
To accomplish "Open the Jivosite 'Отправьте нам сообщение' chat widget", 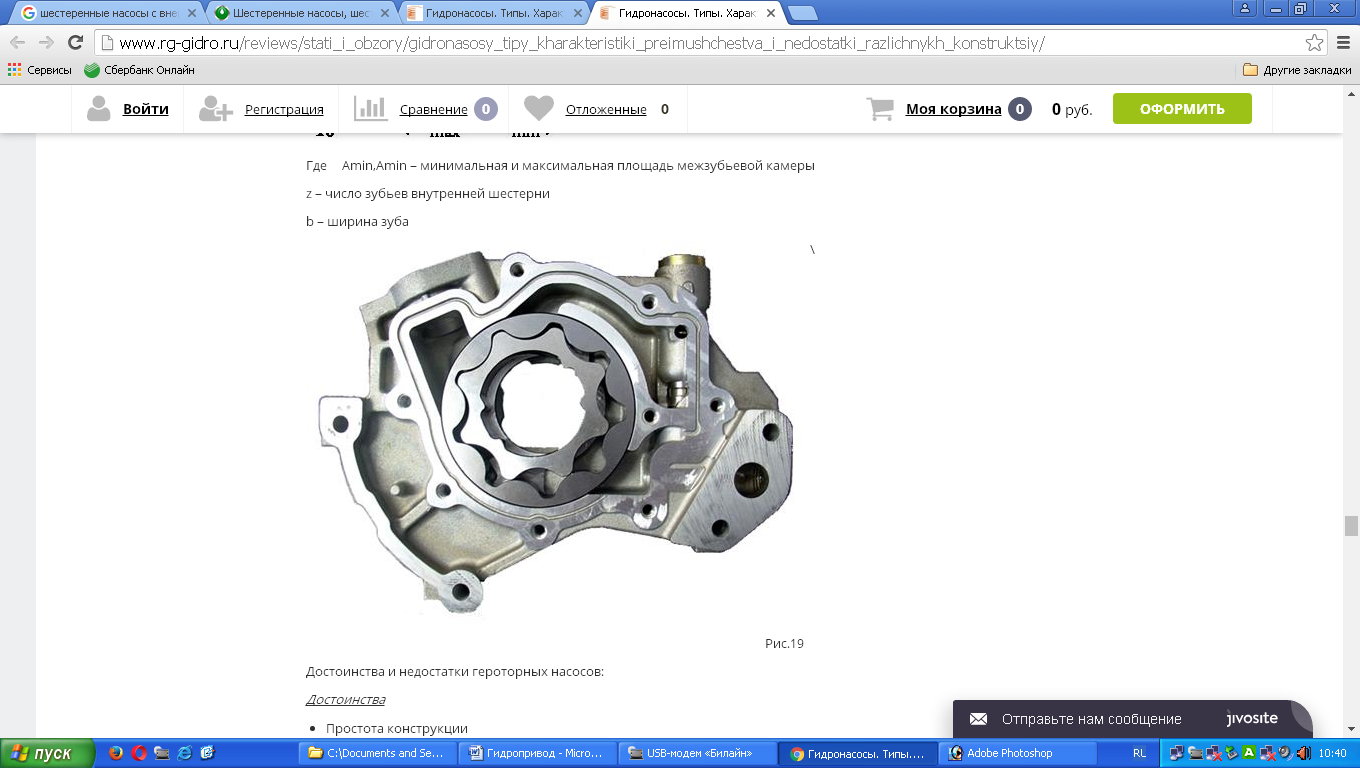I will coord(1132,719).
